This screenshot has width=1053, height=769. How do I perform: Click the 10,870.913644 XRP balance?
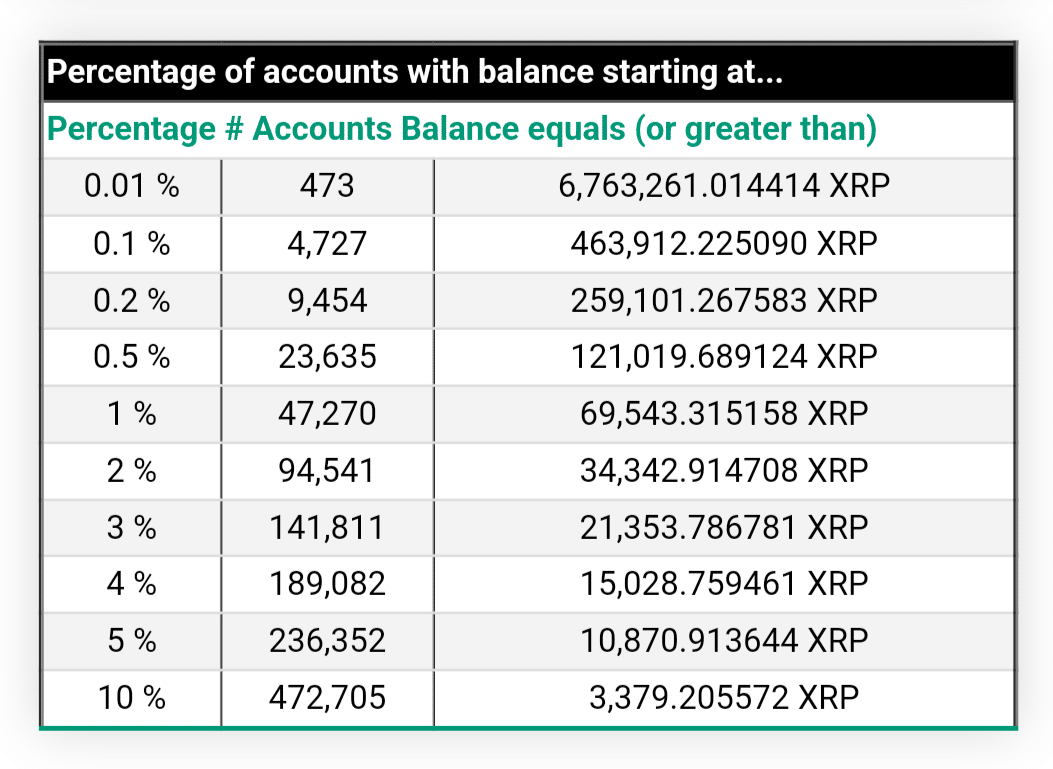coord(724,640)
